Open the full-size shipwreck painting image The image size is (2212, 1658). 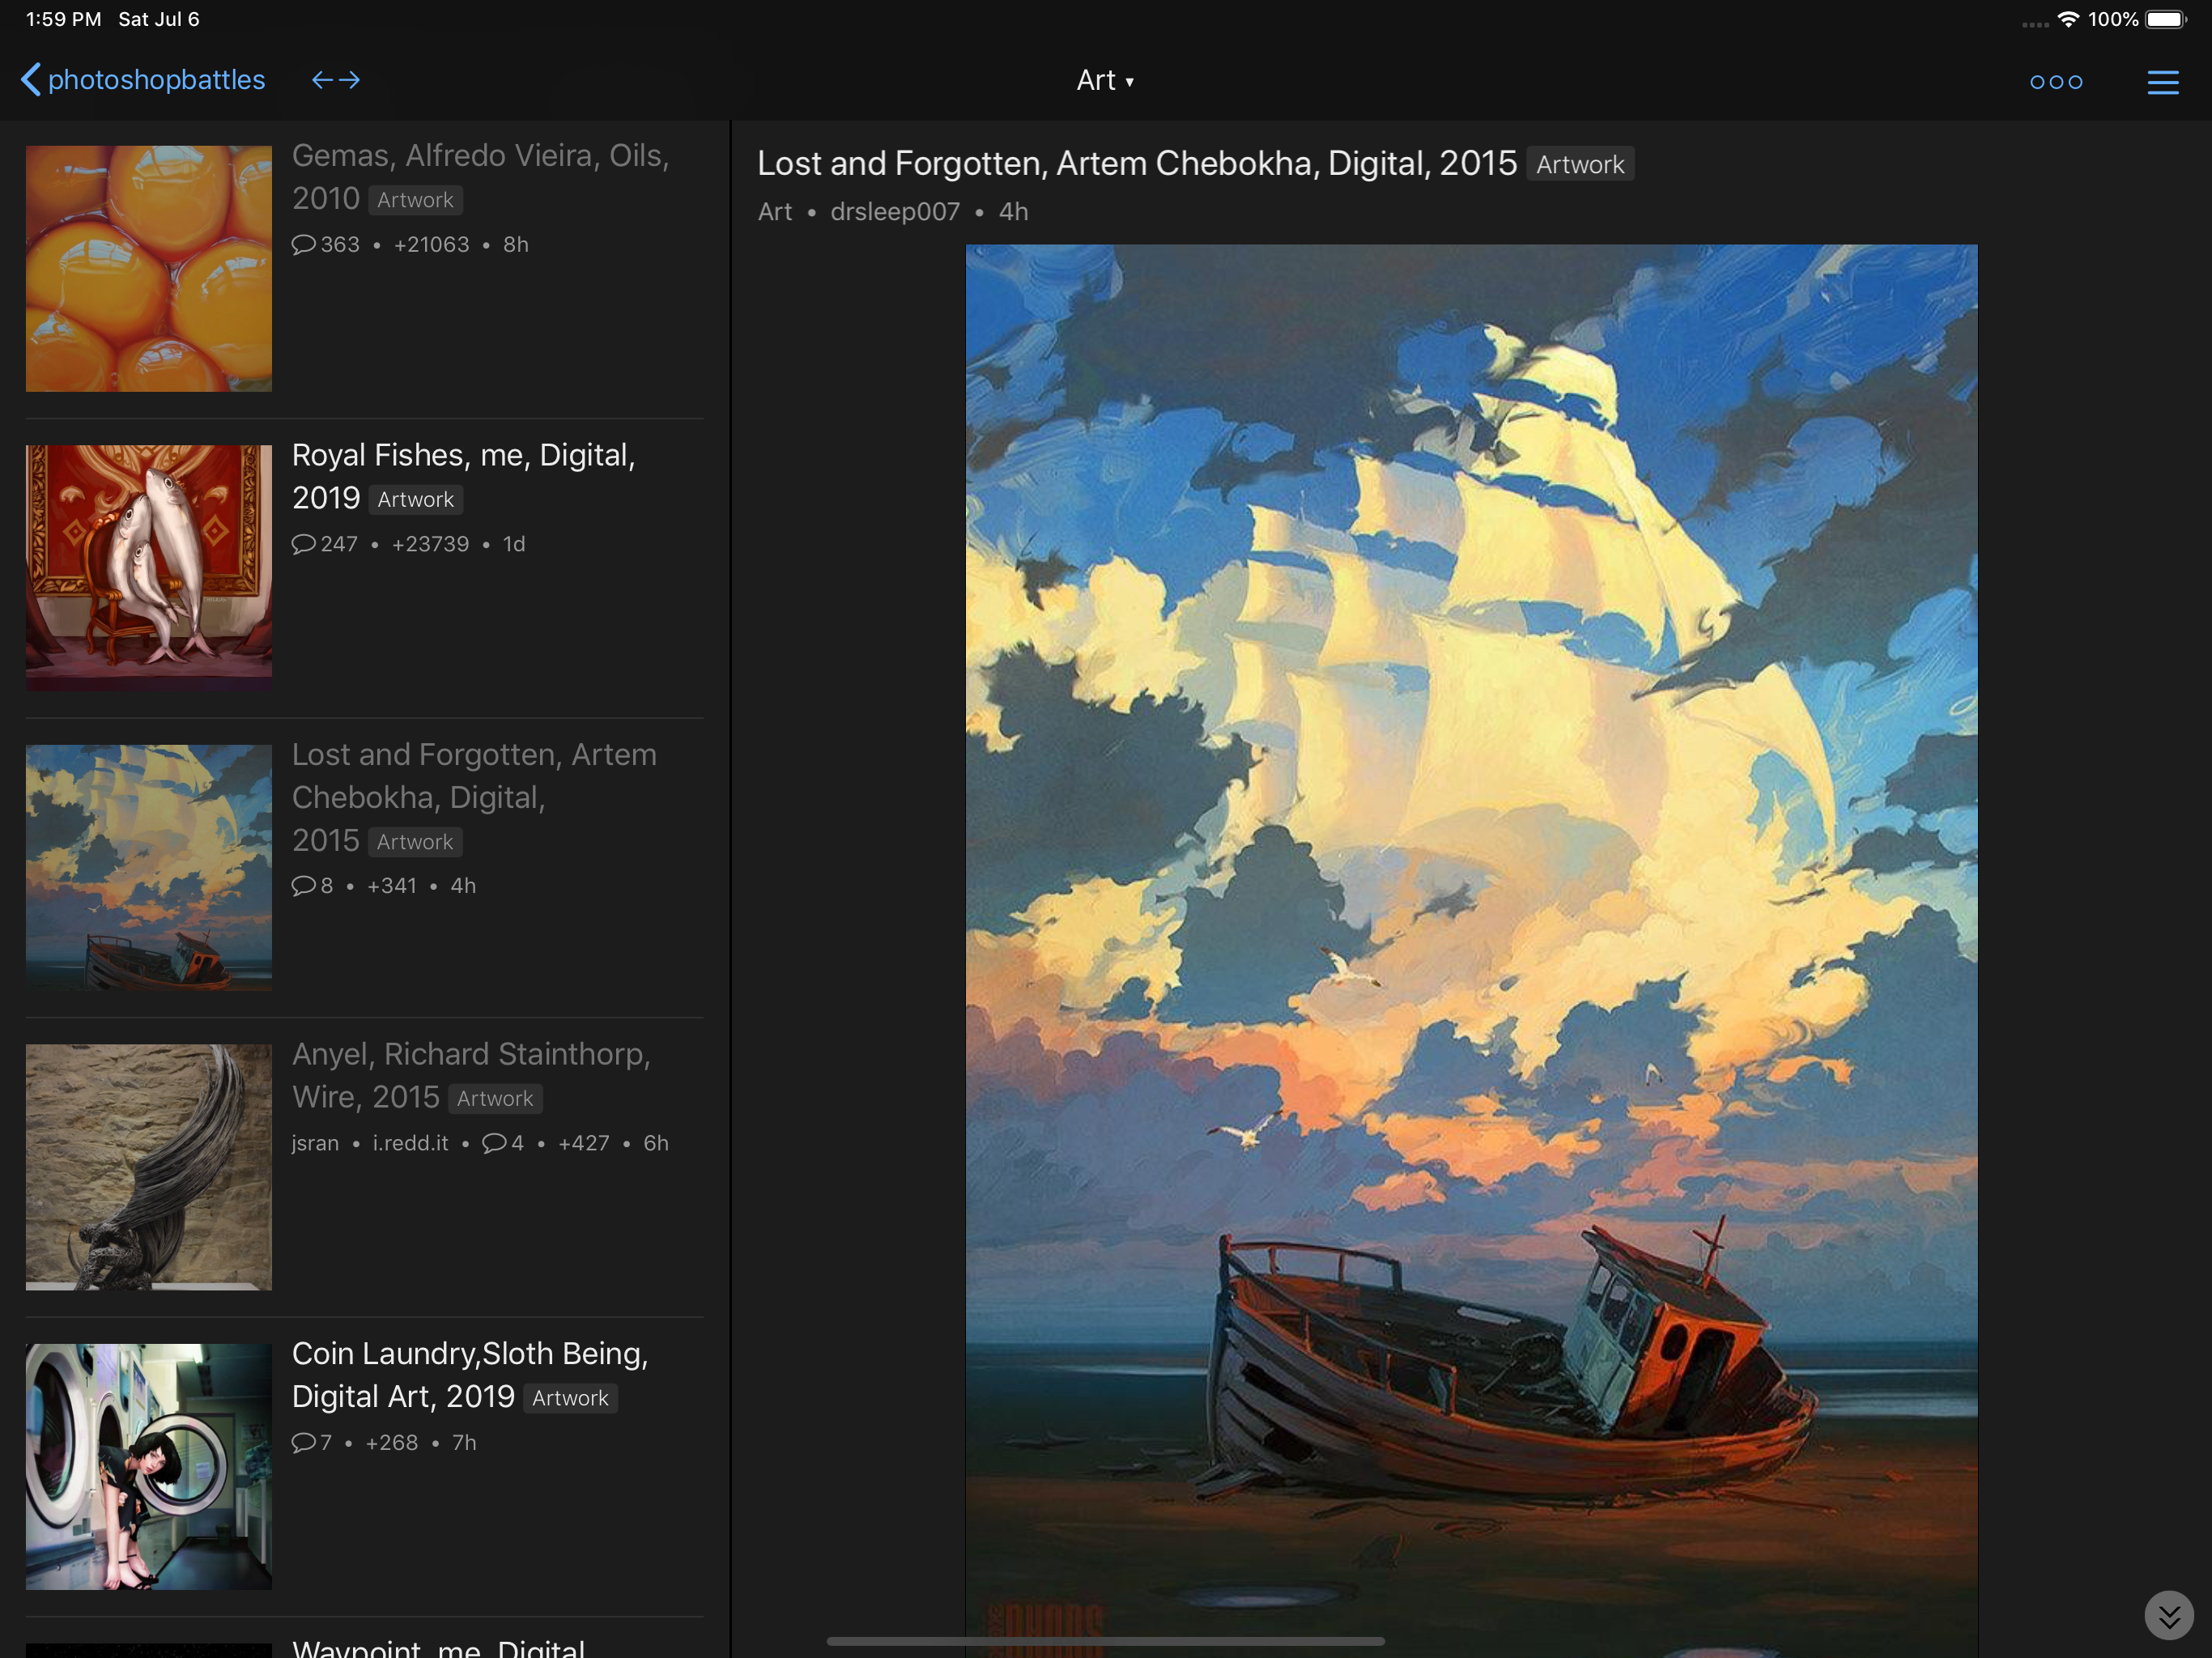[x=1471, y=950]
